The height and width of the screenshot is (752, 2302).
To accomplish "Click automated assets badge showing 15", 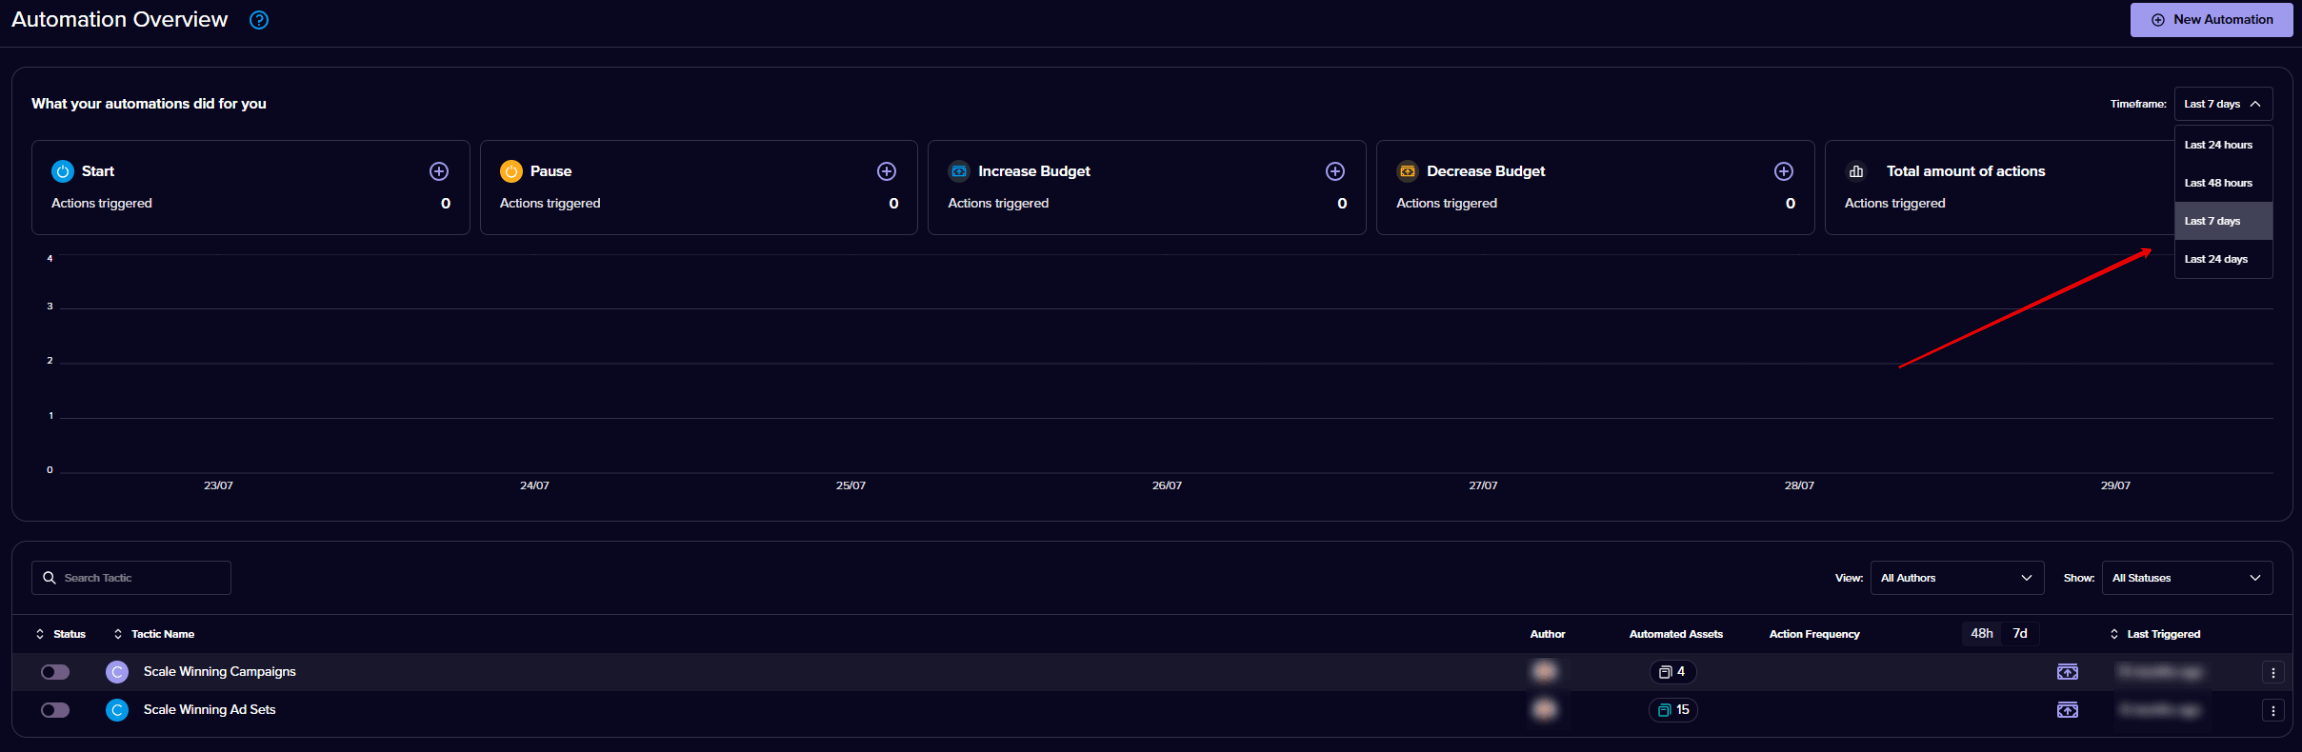I will point(1673,710).
